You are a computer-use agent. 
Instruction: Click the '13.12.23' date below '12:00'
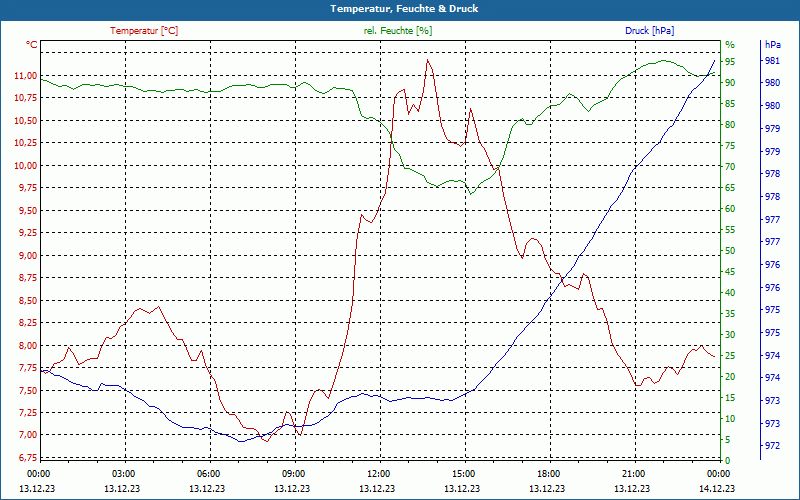click(377, 489)
